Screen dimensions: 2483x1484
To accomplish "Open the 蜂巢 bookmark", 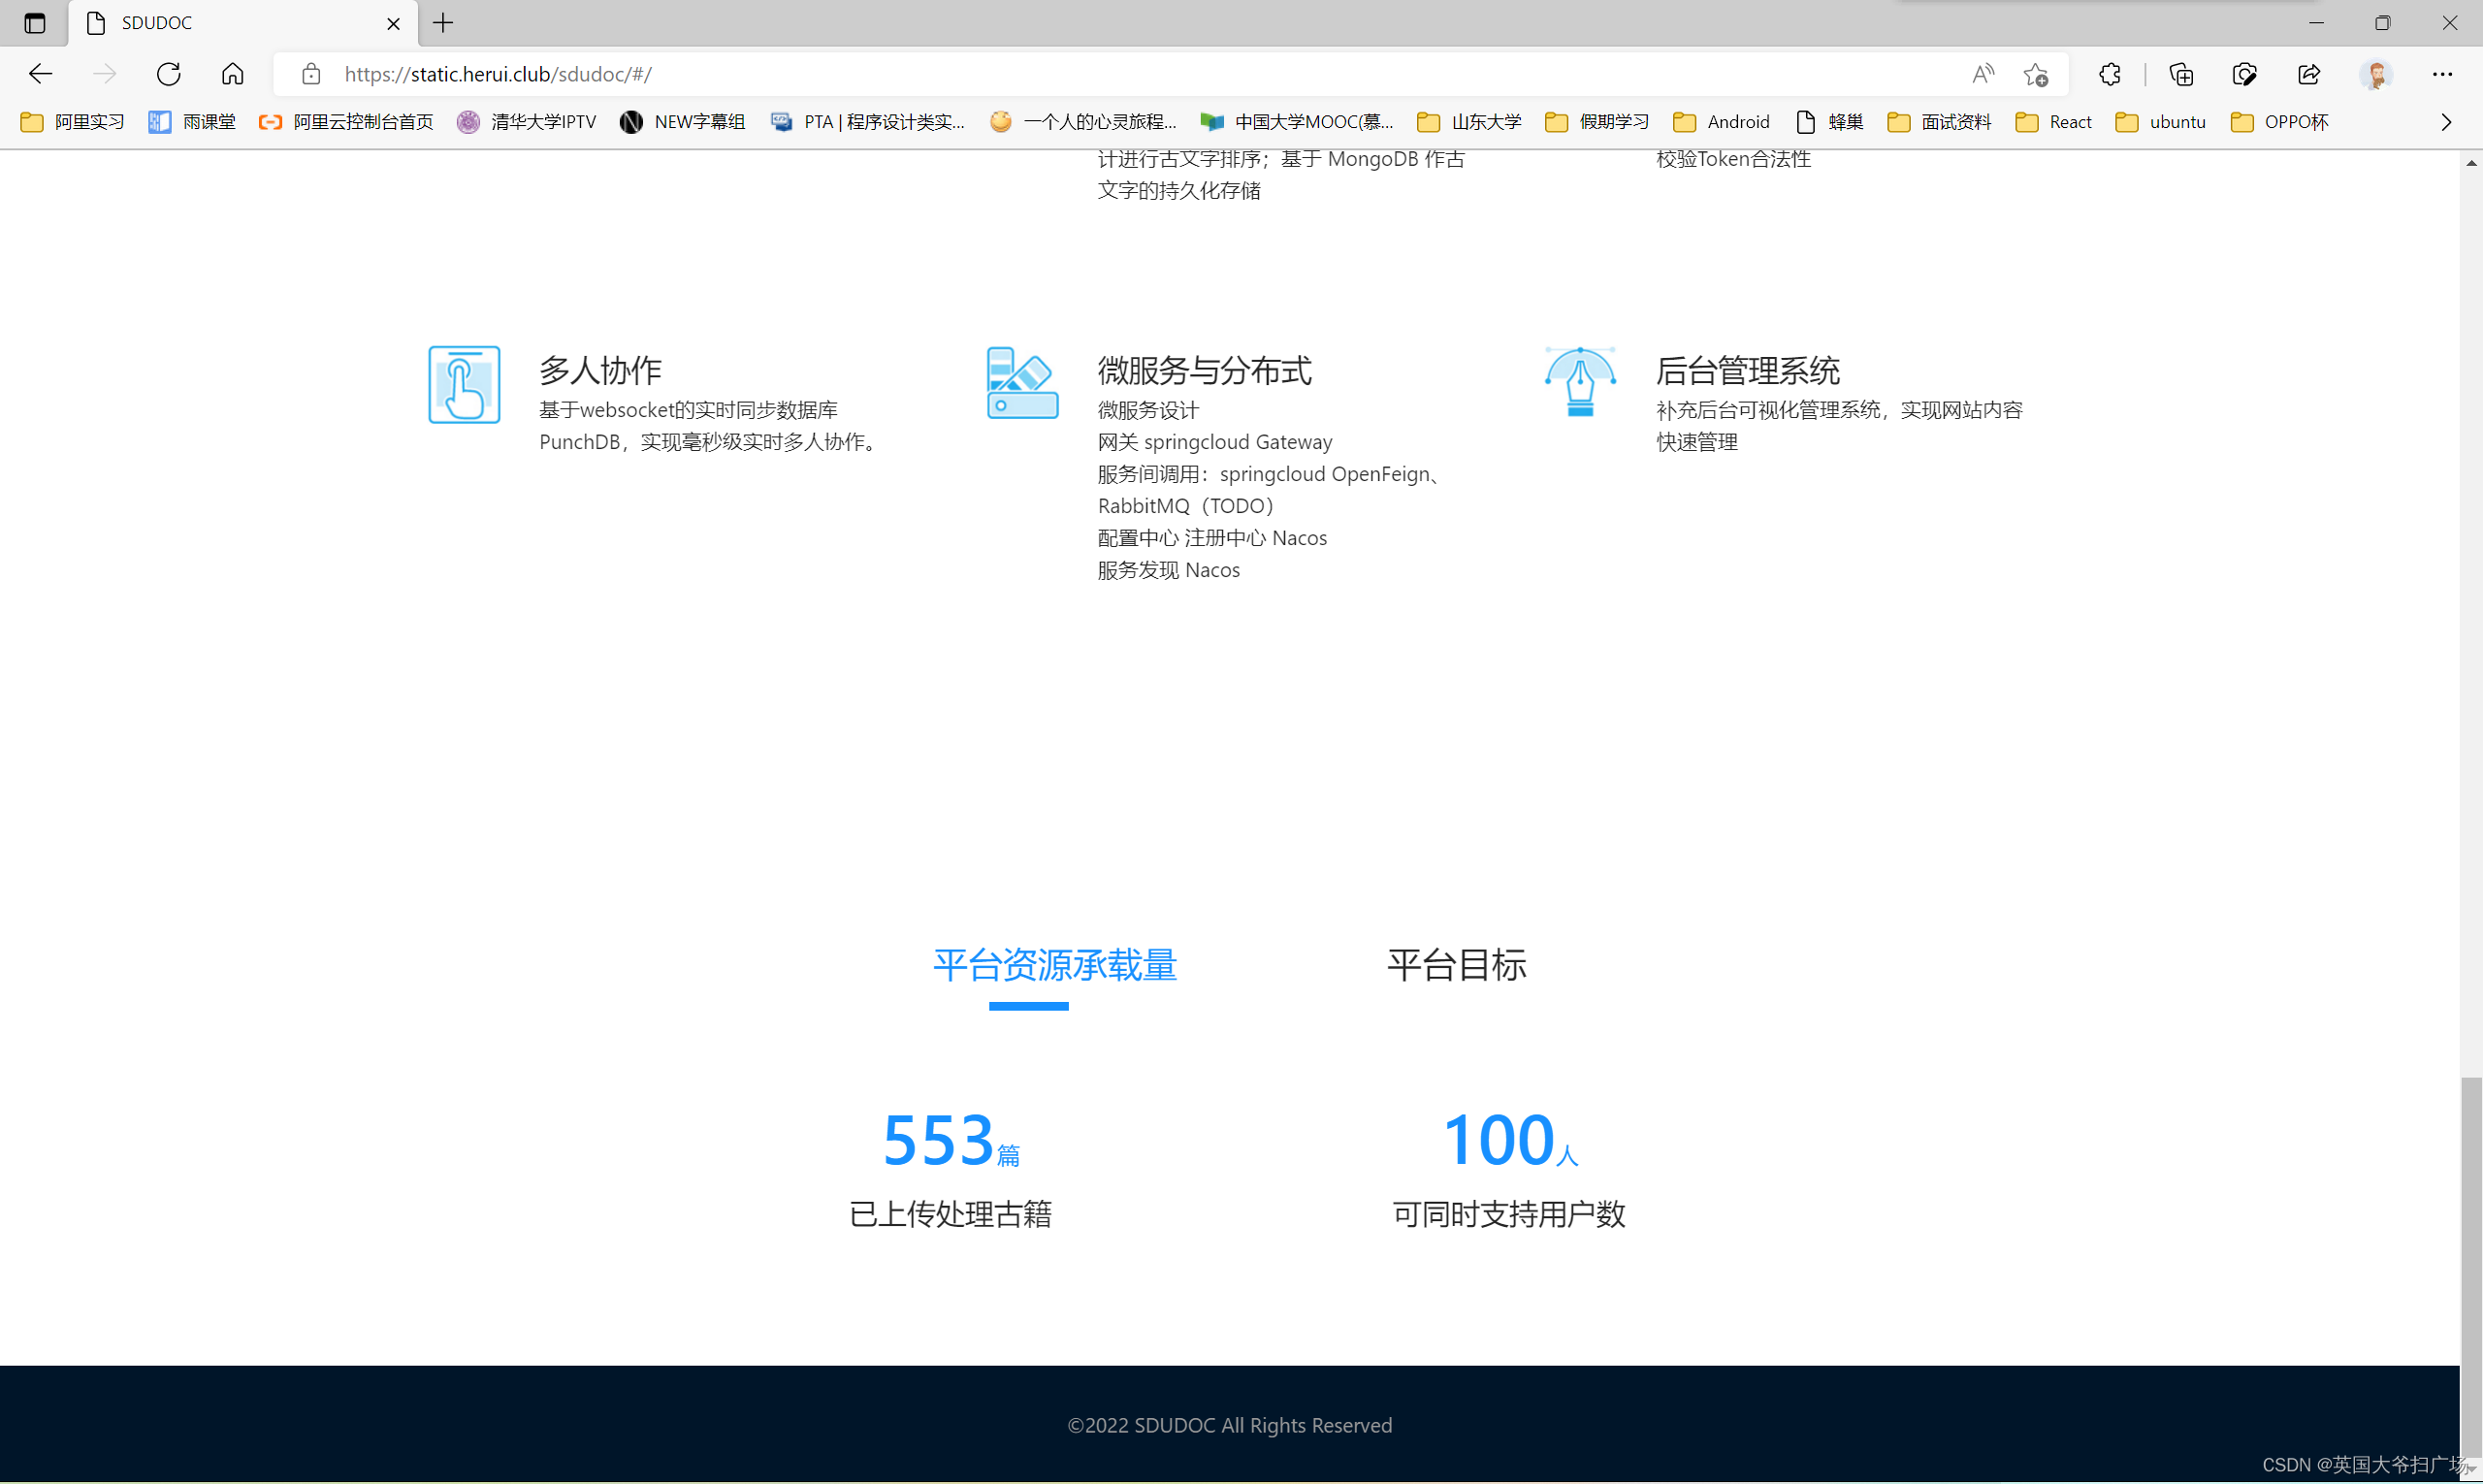I will pos(1830,122).
